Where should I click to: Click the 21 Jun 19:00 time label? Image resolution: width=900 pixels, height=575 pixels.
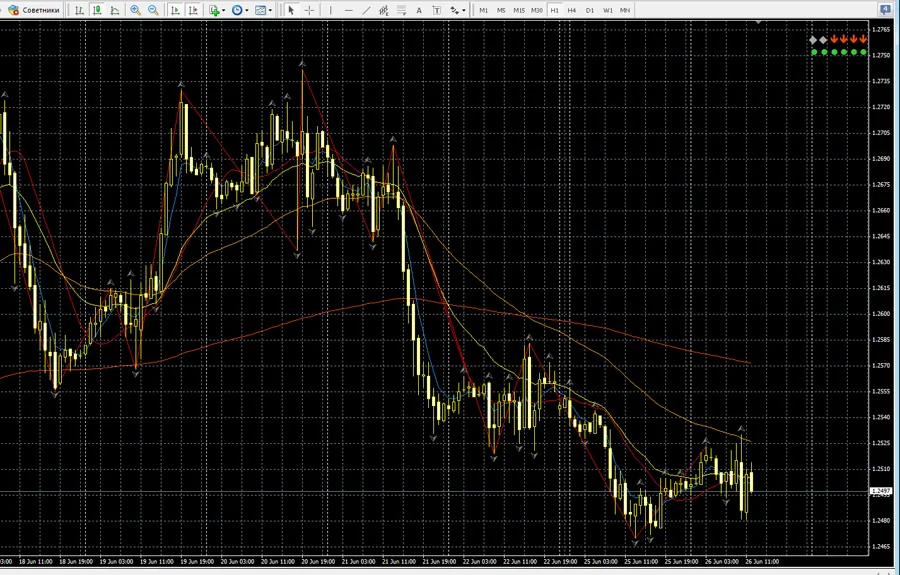point(440,561)
